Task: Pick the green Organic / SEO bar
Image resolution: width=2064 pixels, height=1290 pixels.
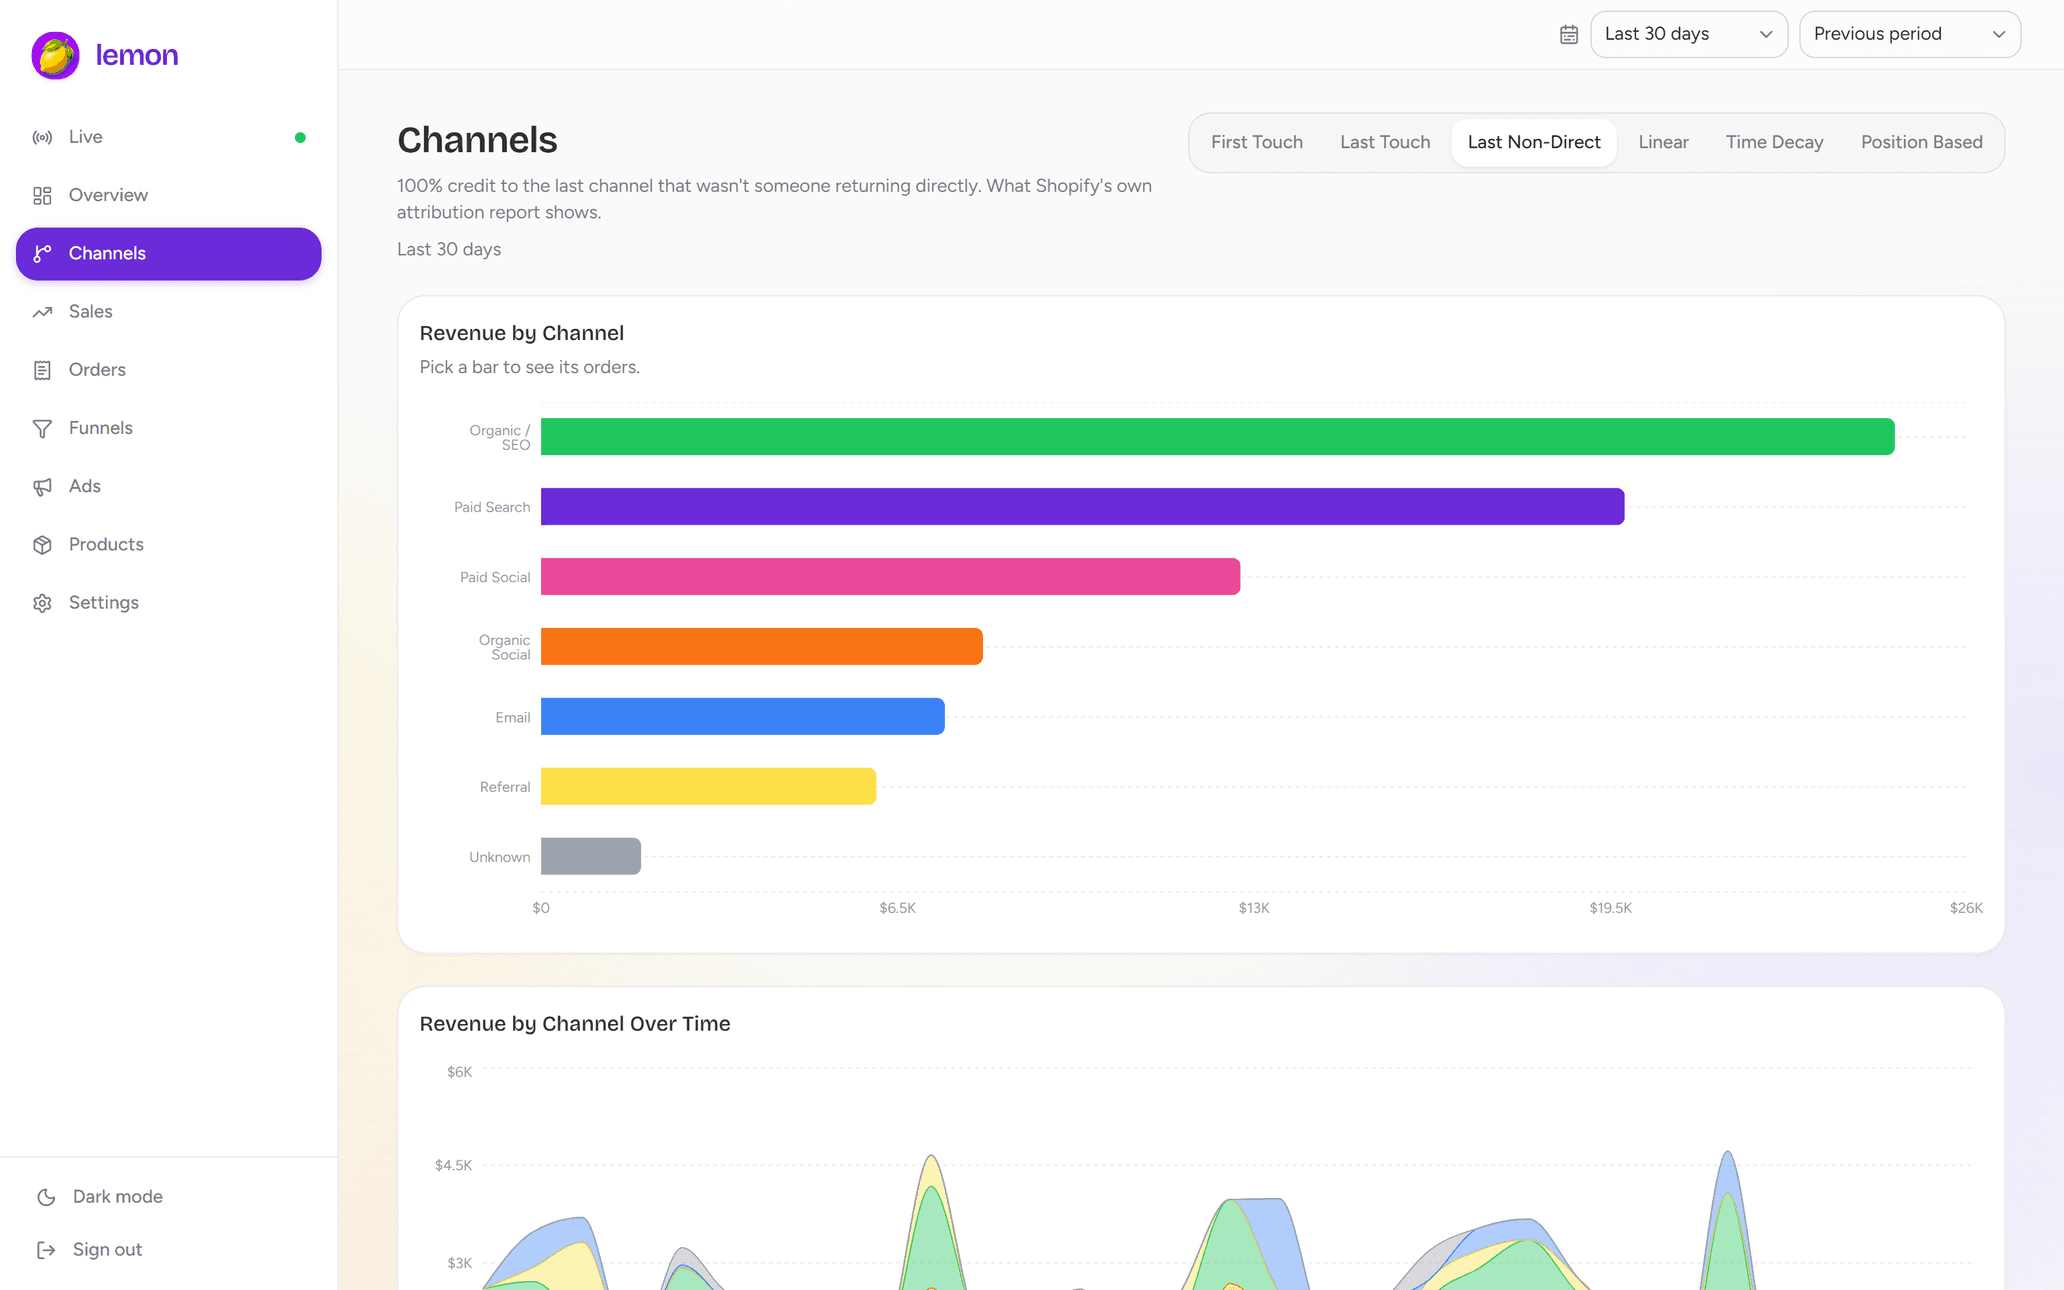Action: tap(1217, 437)
